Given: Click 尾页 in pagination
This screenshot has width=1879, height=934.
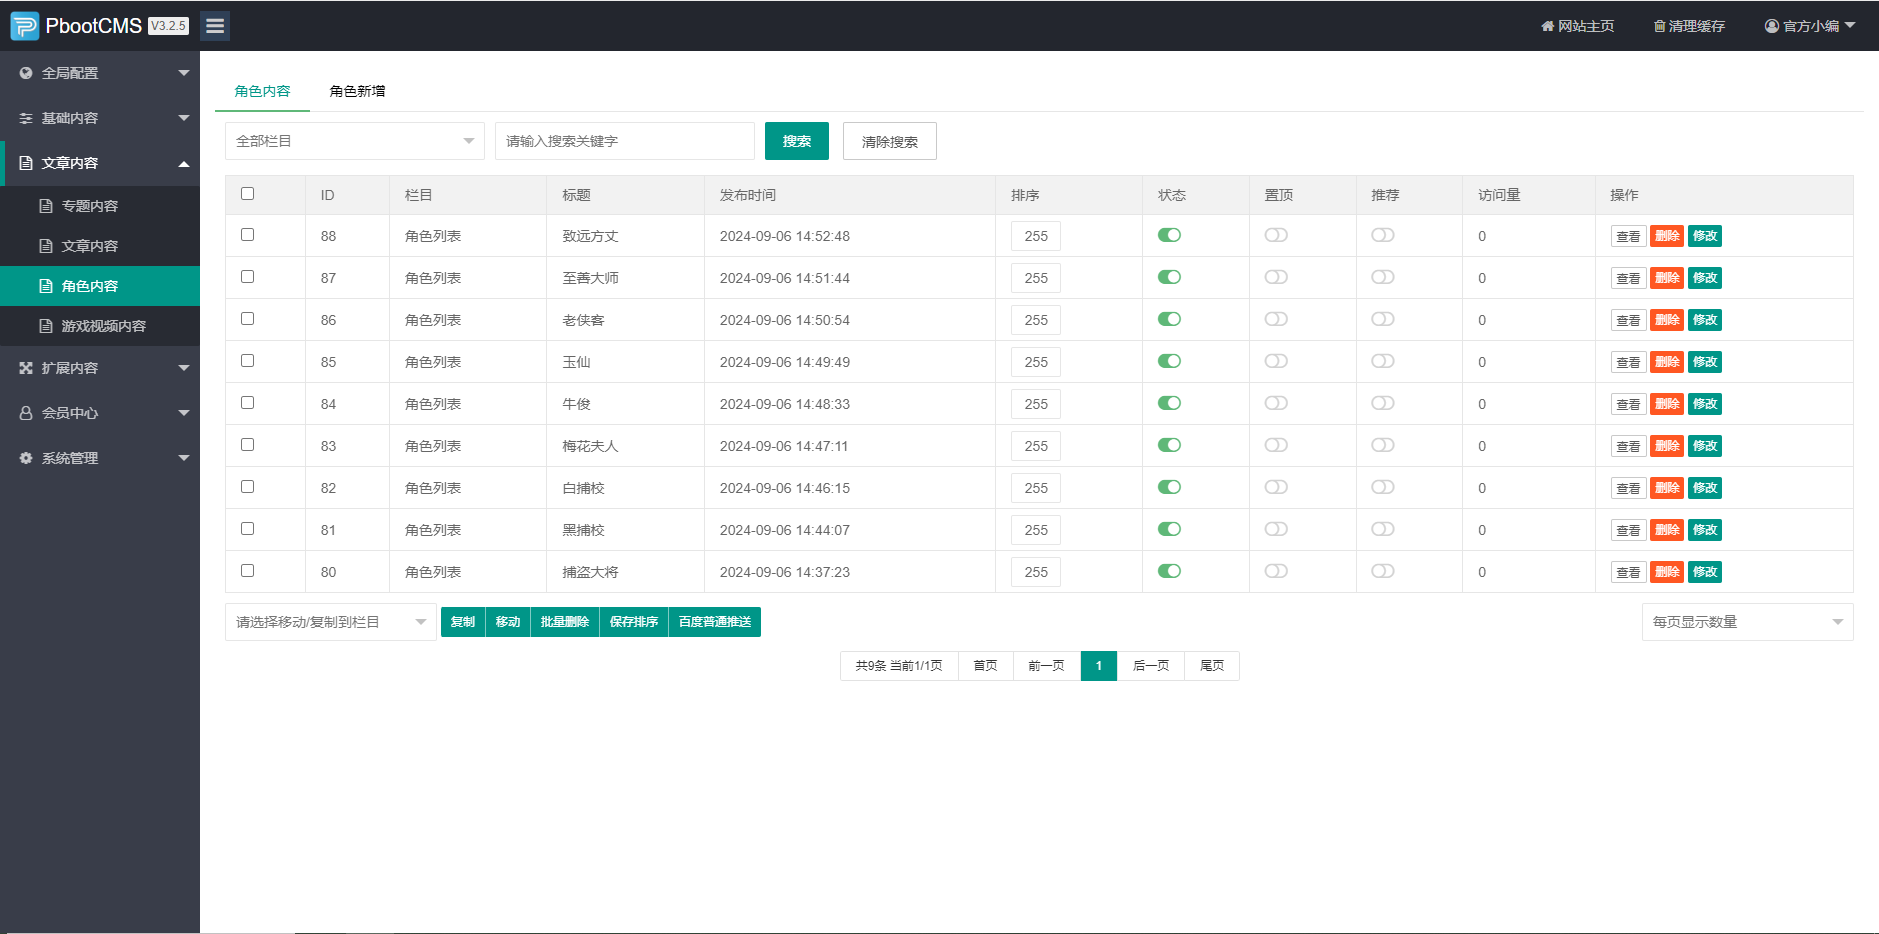Looking at the screenshot, I should click(1212, 666).
